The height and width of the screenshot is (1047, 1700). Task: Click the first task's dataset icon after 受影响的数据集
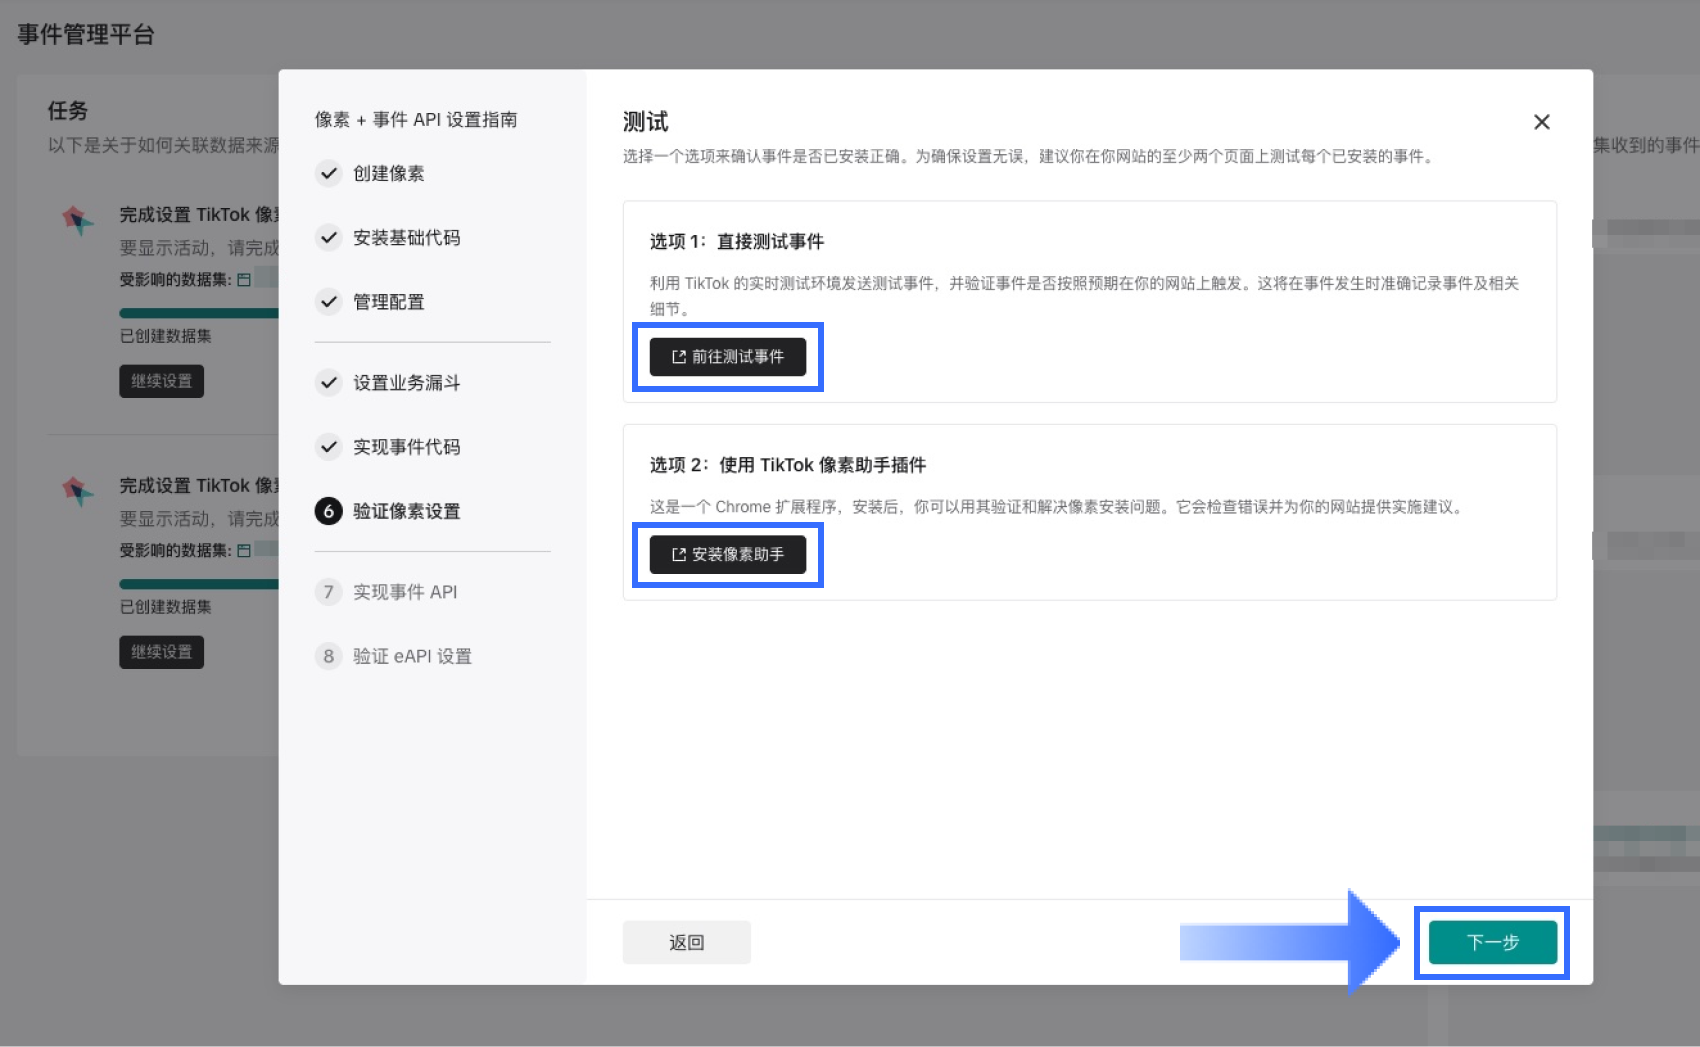pyautogui.click(x=244, y=280)
